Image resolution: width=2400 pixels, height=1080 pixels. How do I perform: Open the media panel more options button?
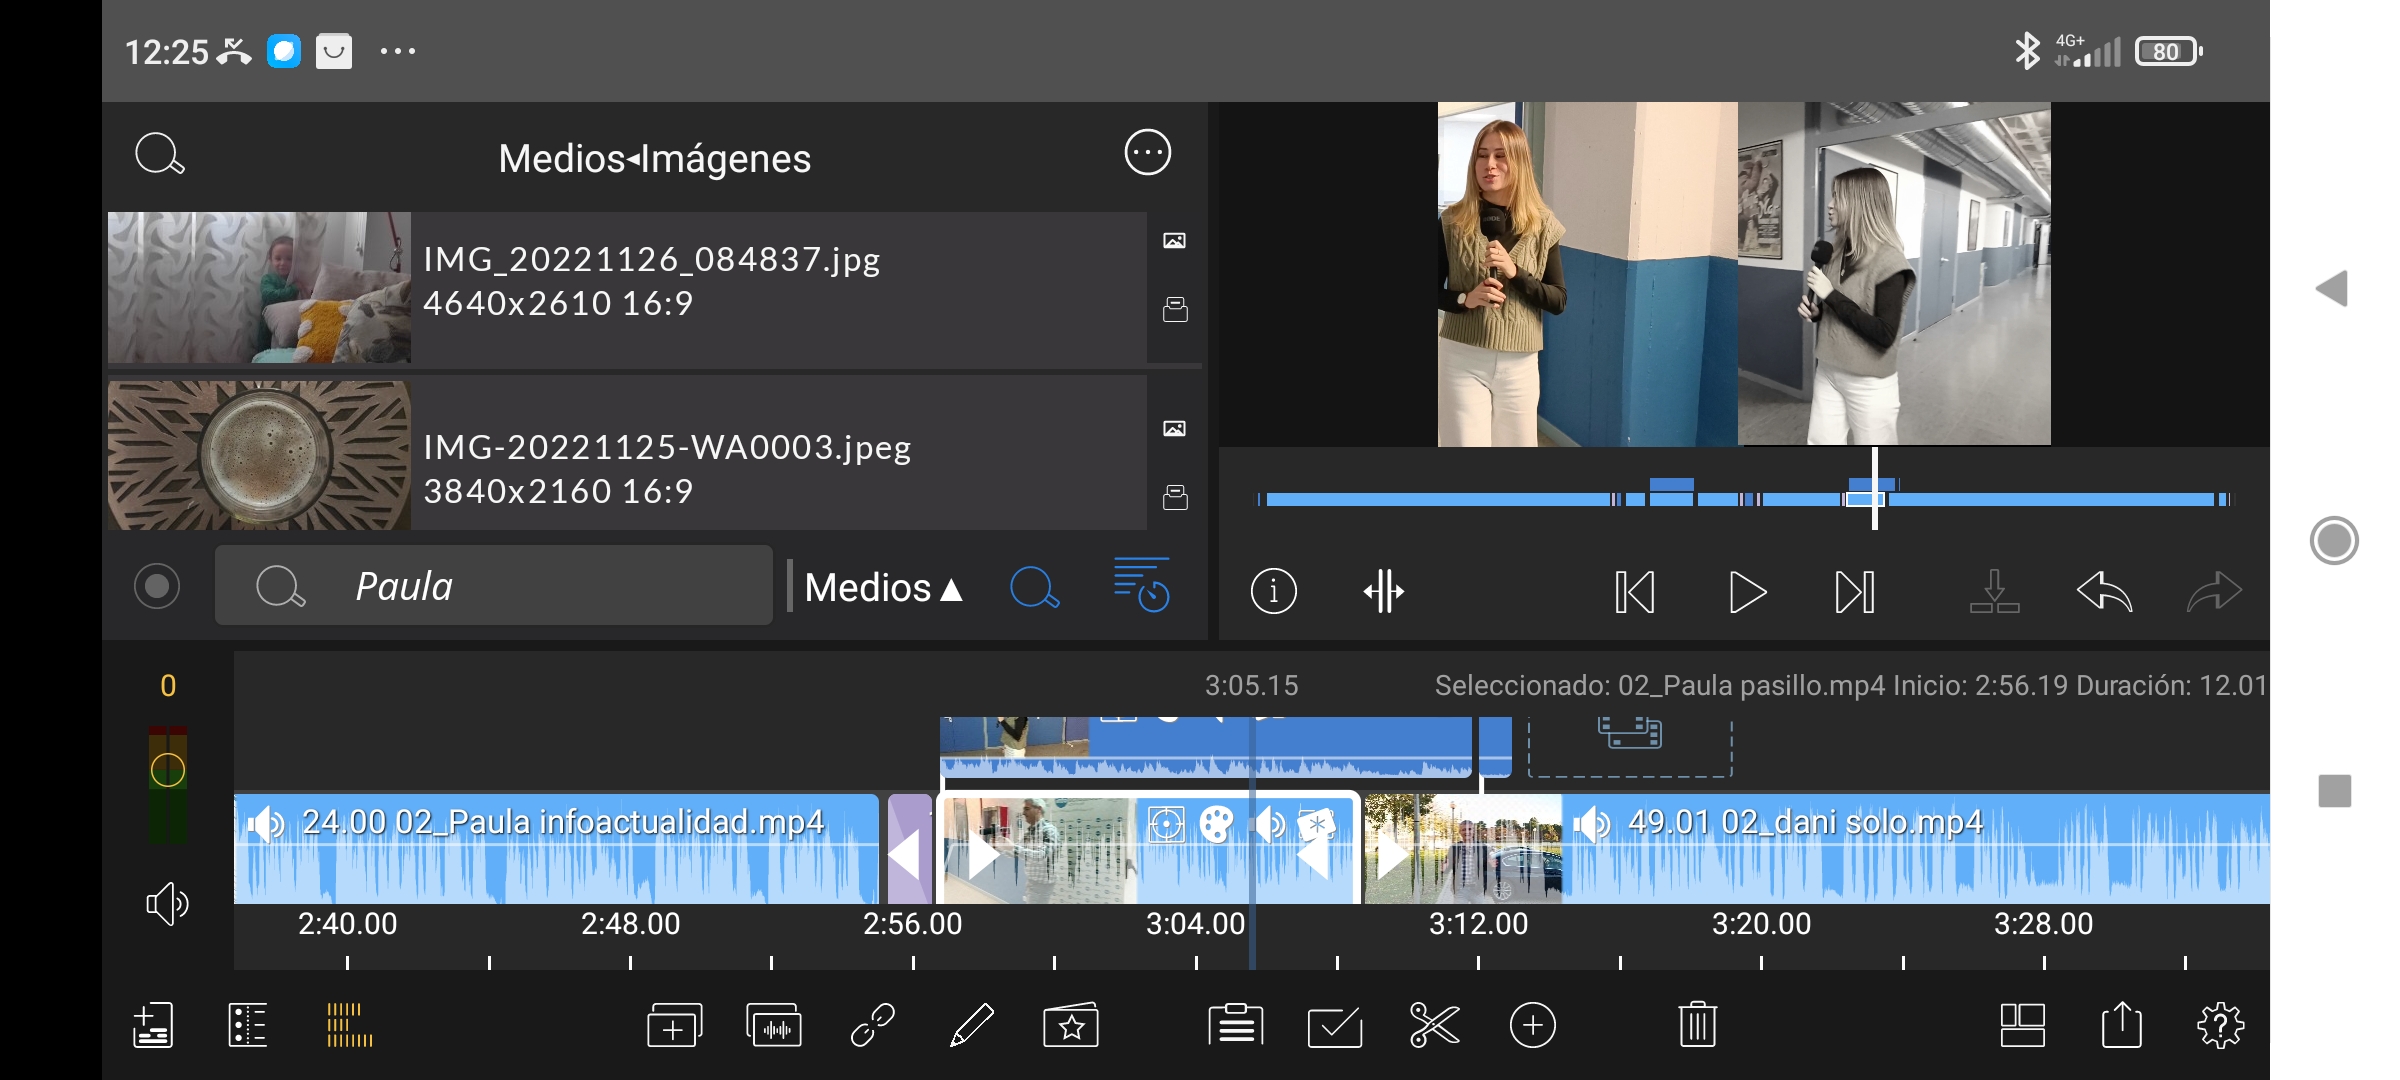(x=1147, y=153)
